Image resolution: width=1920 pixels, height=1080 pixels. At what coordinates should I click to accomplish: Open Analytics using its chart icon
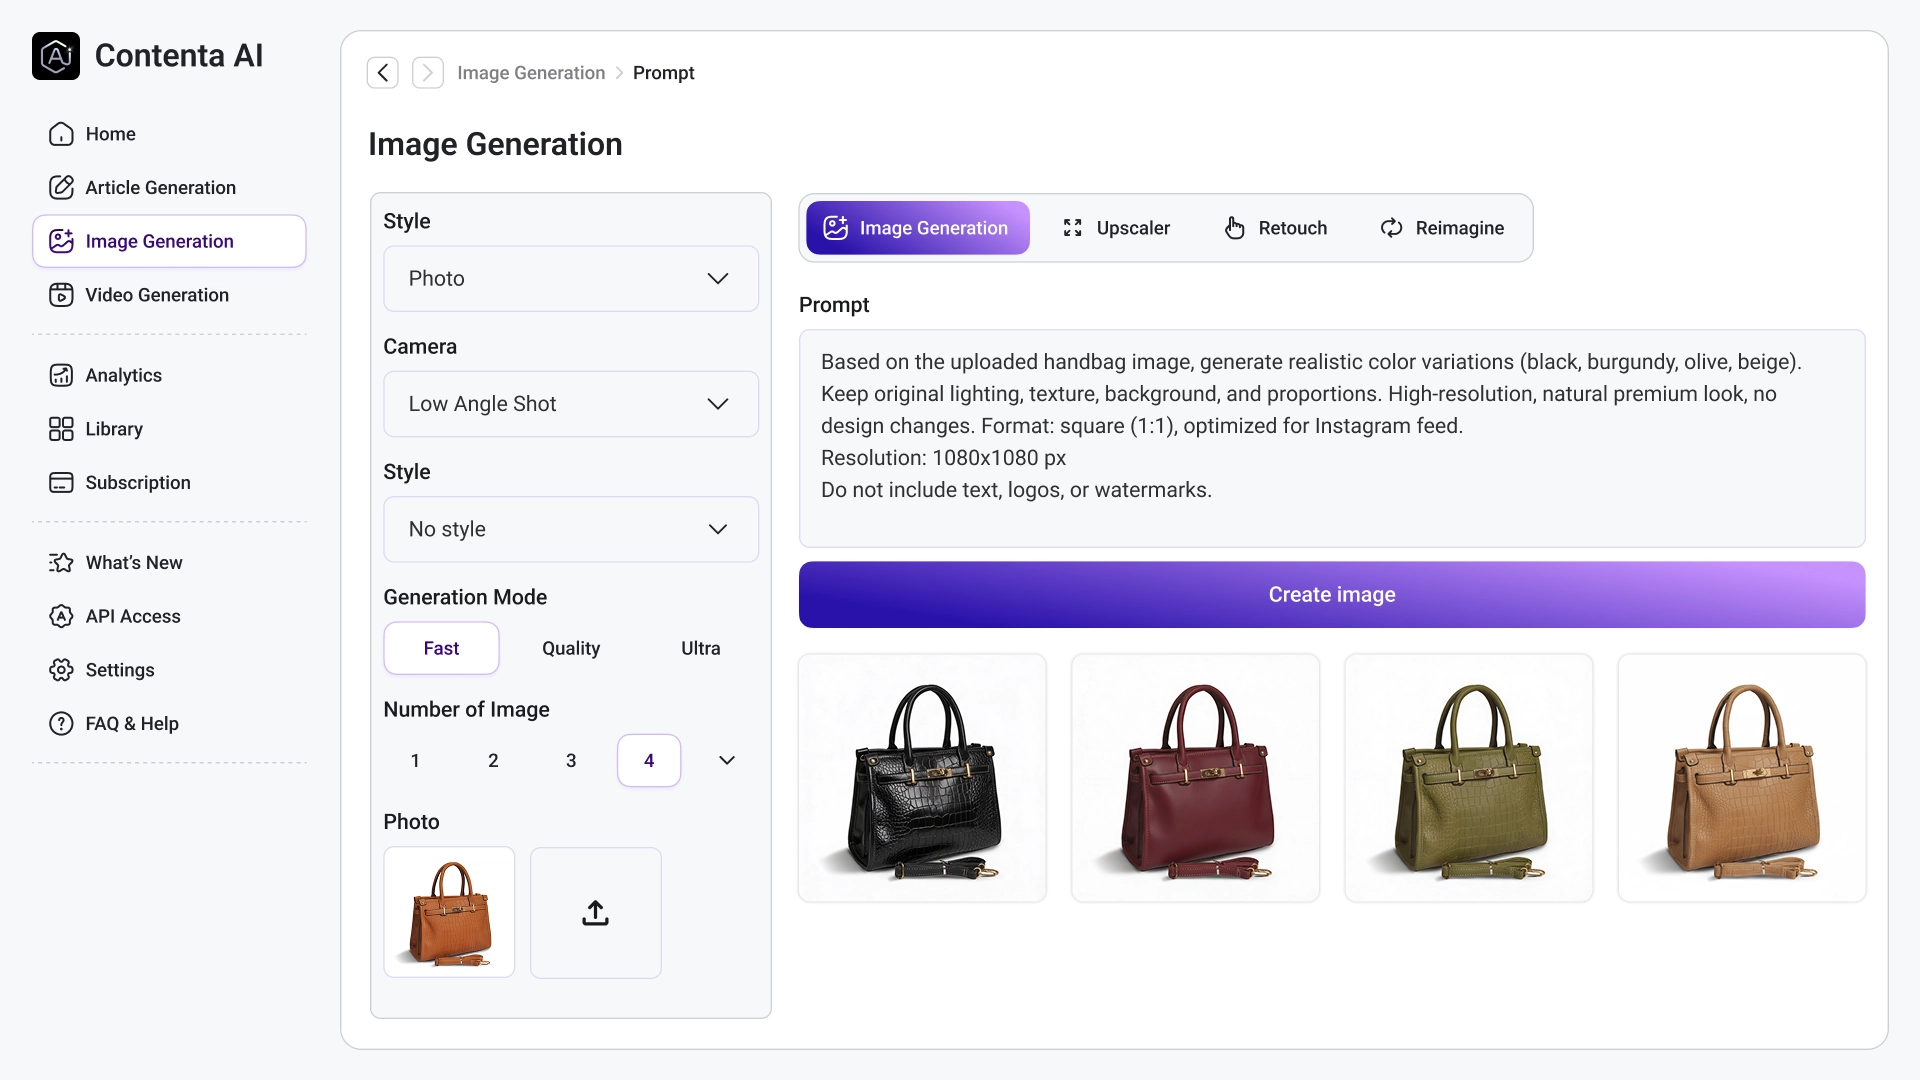61,375
